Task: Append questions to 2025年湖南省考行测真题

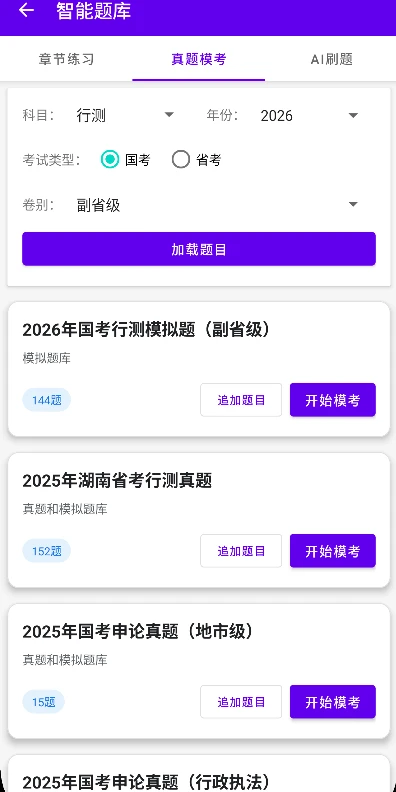Action: coord(241,551)
